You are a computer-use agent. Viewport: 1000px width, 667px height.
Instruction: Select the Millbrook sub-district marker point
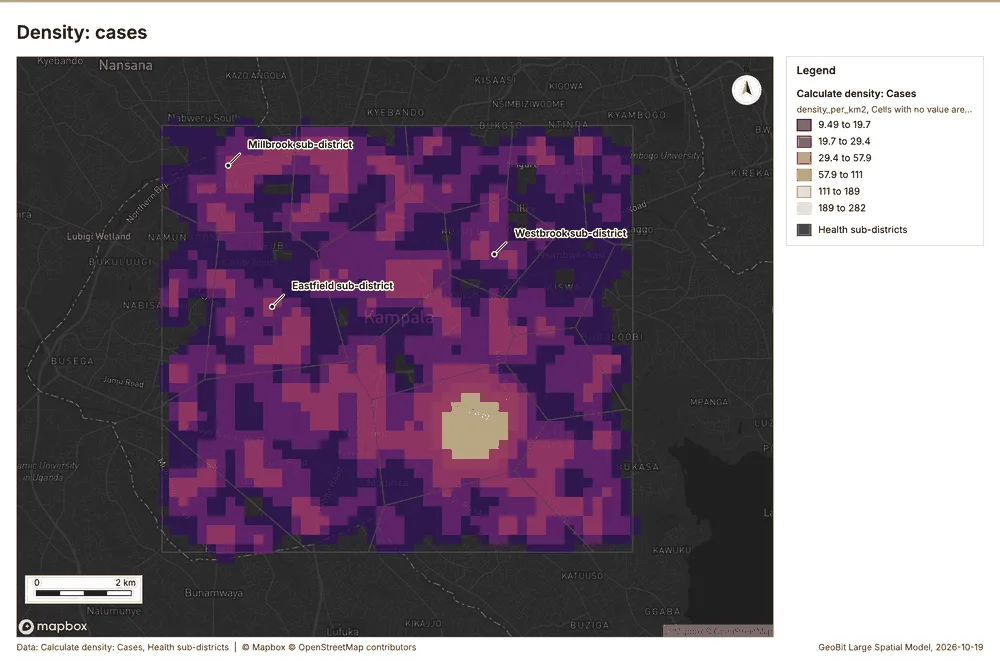[x=228, y=166]
